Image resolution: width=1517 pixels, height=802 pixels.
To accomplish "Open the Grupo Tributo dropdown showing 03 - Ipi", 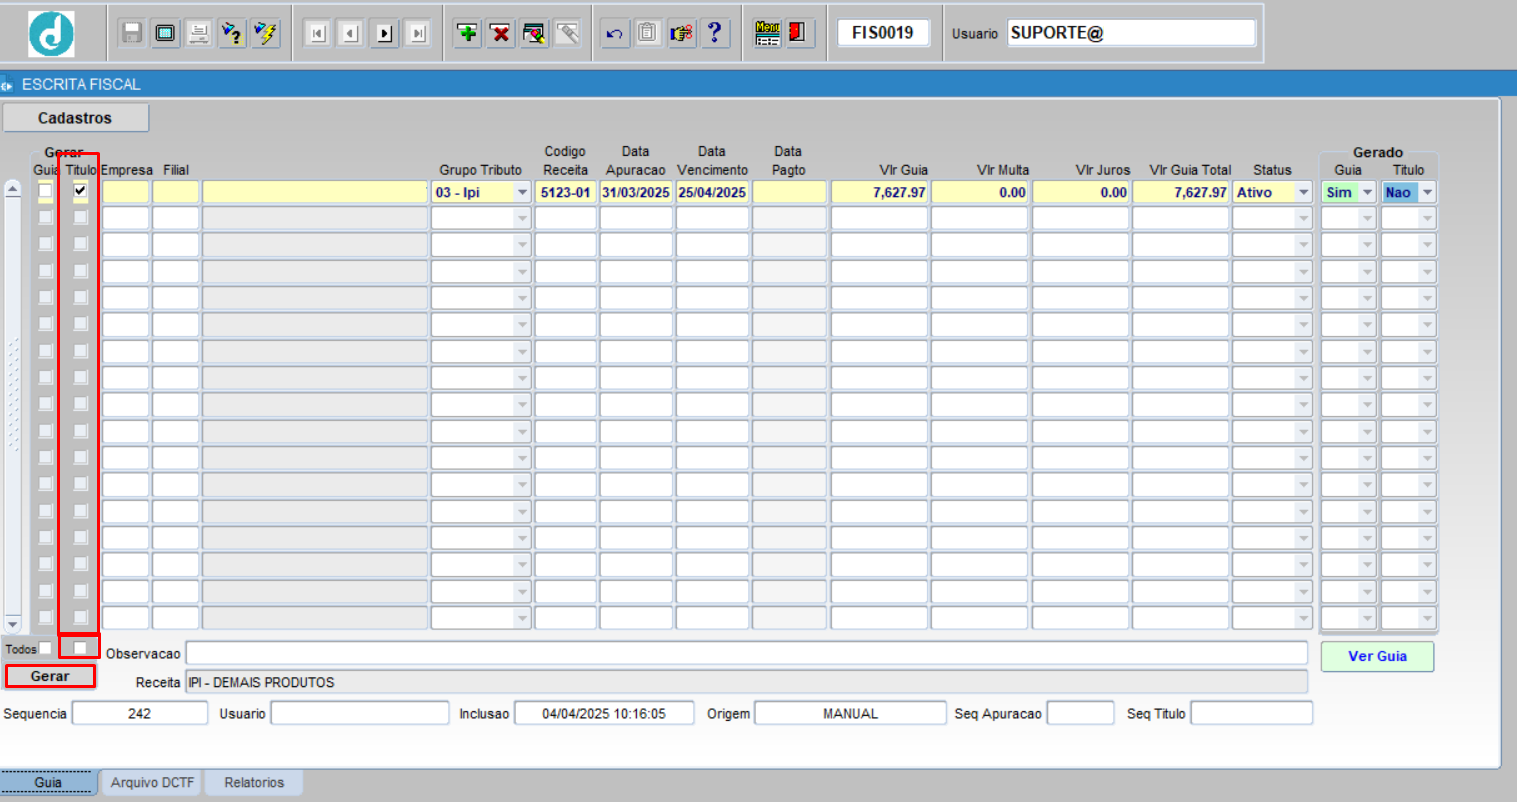I will click(x=522, y=192).
